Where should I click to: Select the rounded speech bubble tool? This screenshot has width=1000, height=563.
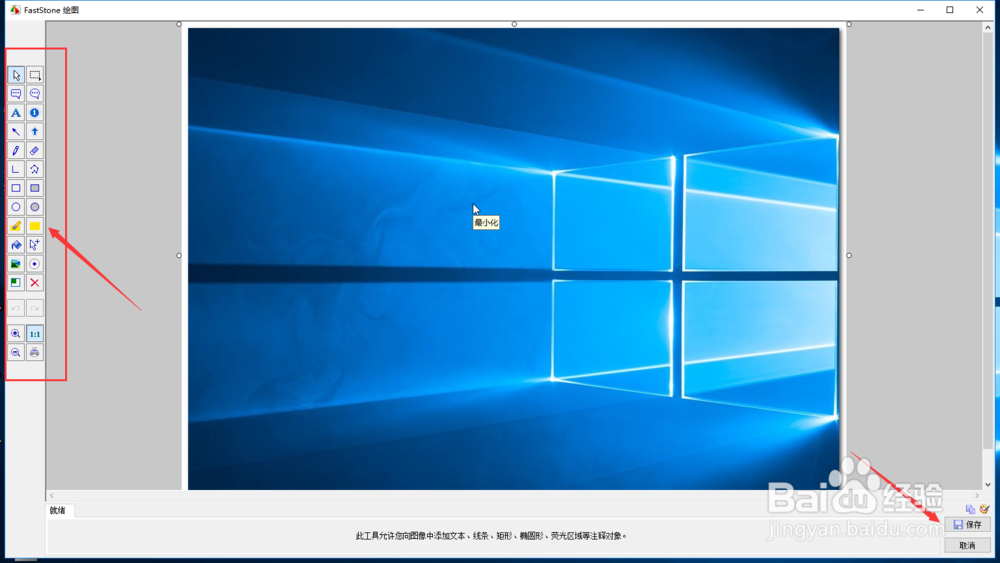click(34, 94)
